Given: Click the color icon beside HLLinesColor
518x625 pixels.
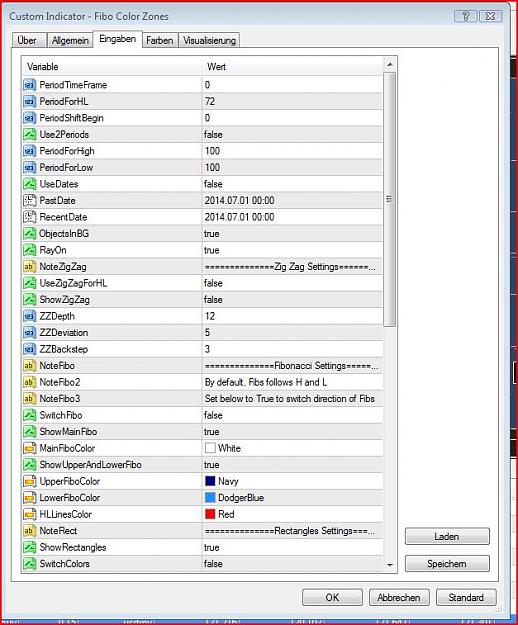Looking at the screenshot, I should click(x=29, y=515).
